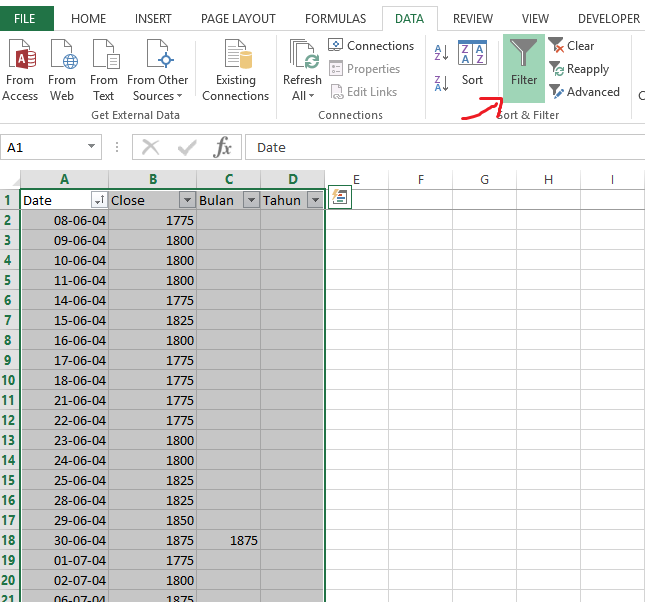Screen dimensions: 645x602
Task: Switch to the FORMULAS tab
Action: [x=335, y=18]
